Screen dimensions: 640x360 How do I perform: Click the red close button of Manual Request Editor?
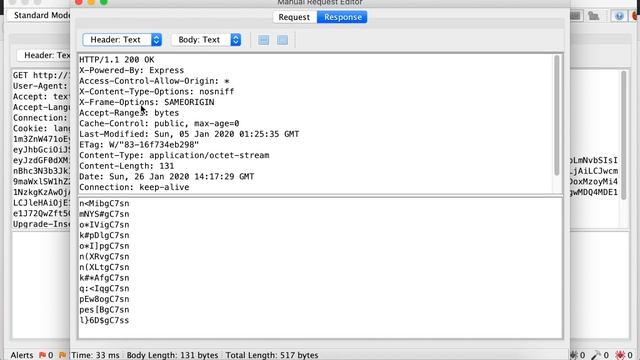pyautogui.click(x=79, y=2)
